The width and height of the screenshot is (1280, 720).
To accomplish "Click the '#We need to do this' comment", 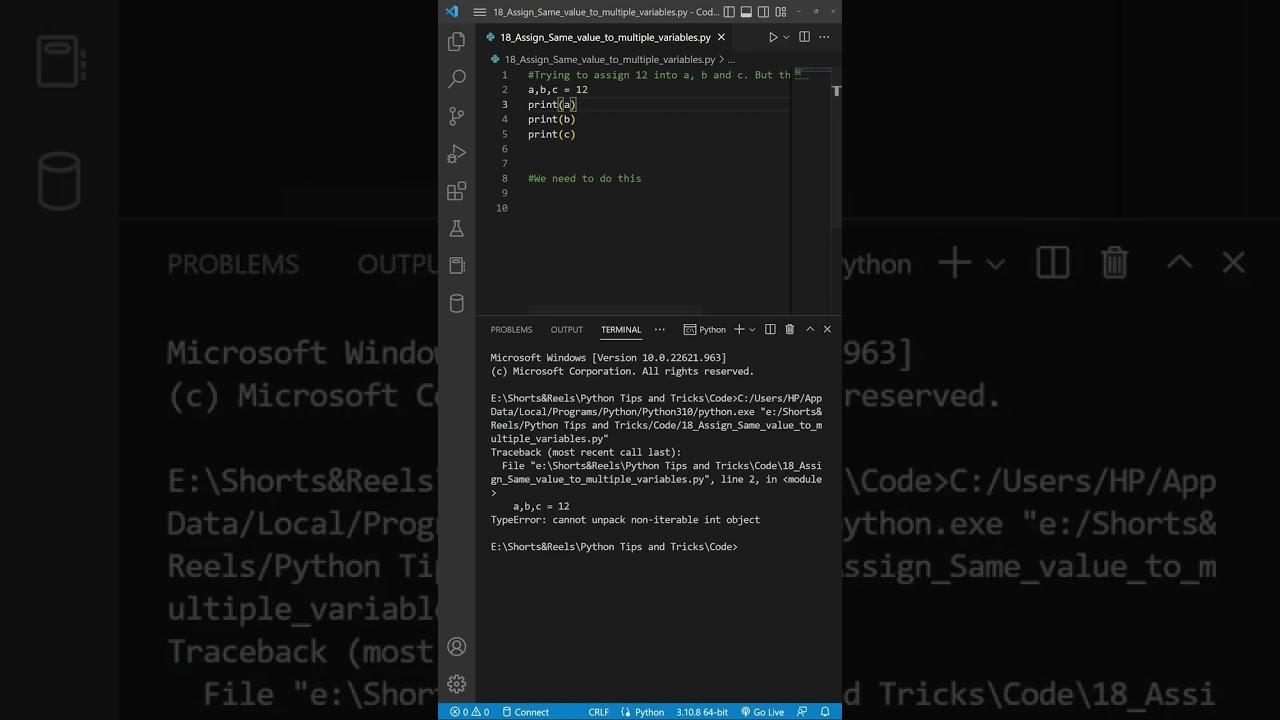I will click(x=585, y=178).
